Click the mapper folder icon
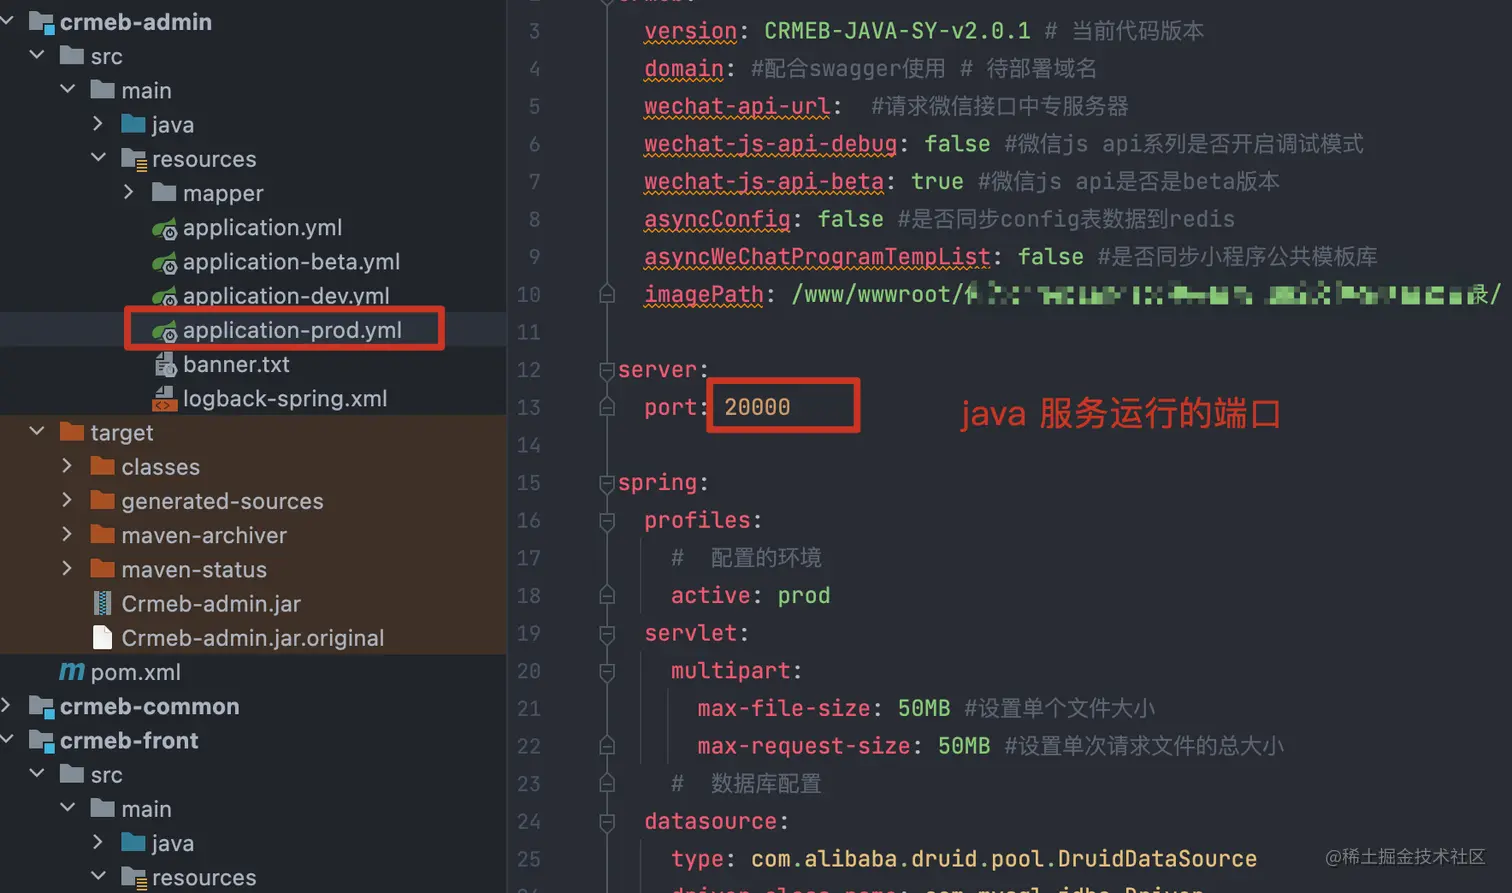 164,192
